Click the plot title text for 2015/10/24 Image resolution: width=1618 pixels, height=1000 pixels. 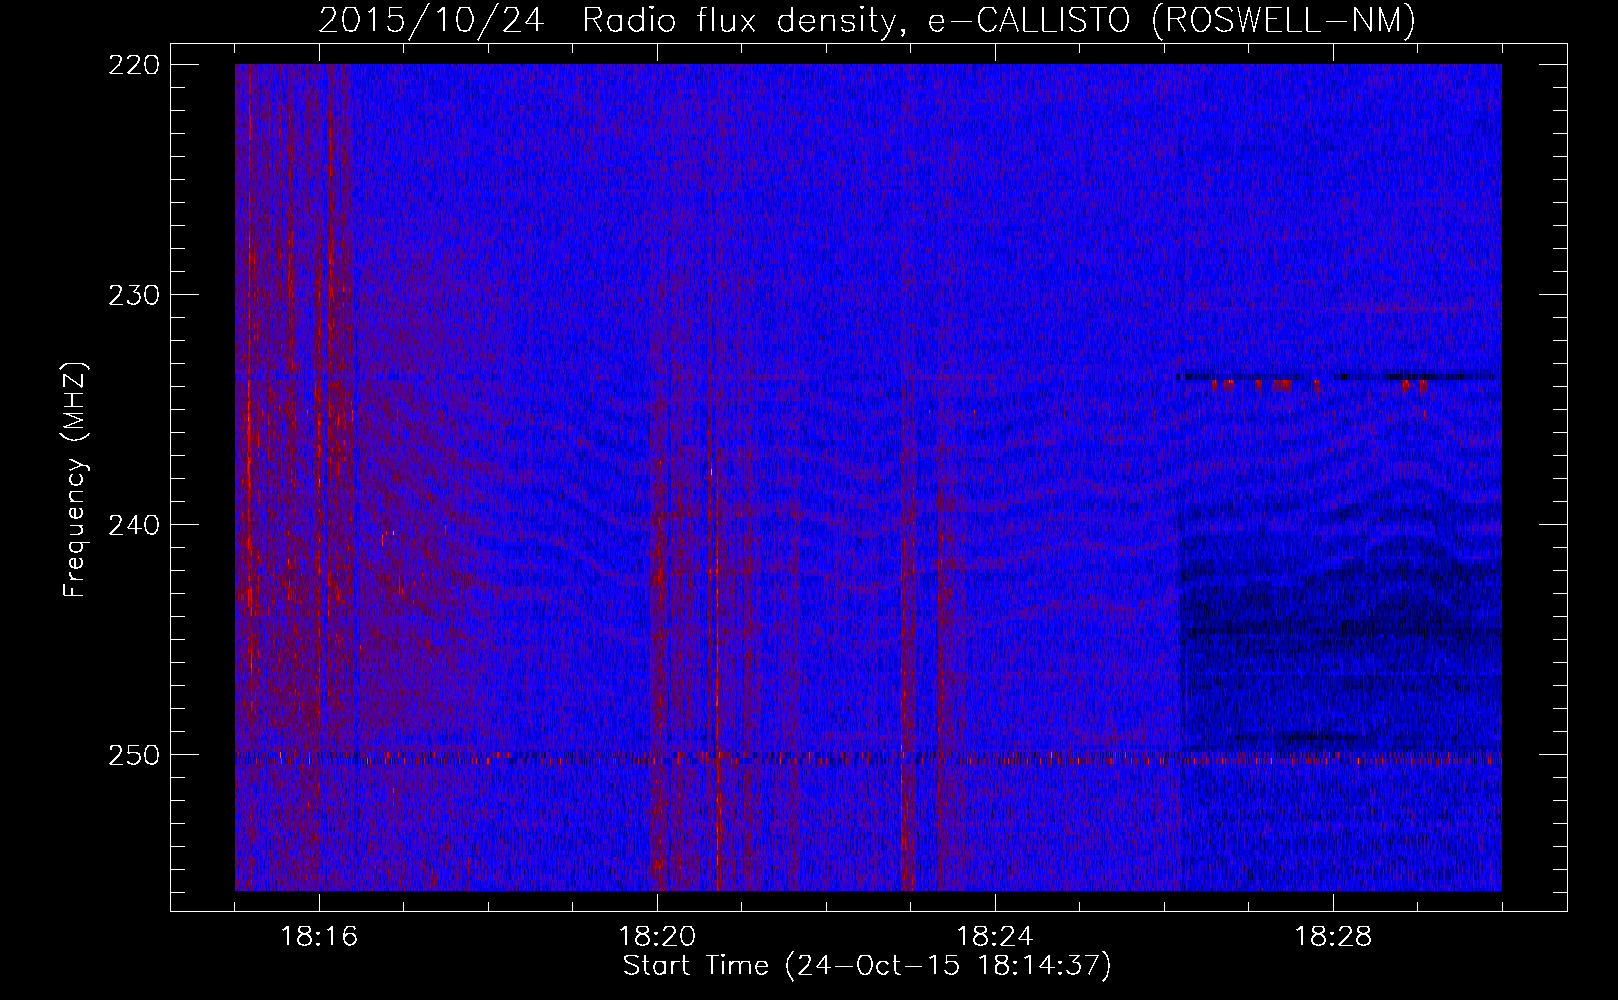point(867,20)
